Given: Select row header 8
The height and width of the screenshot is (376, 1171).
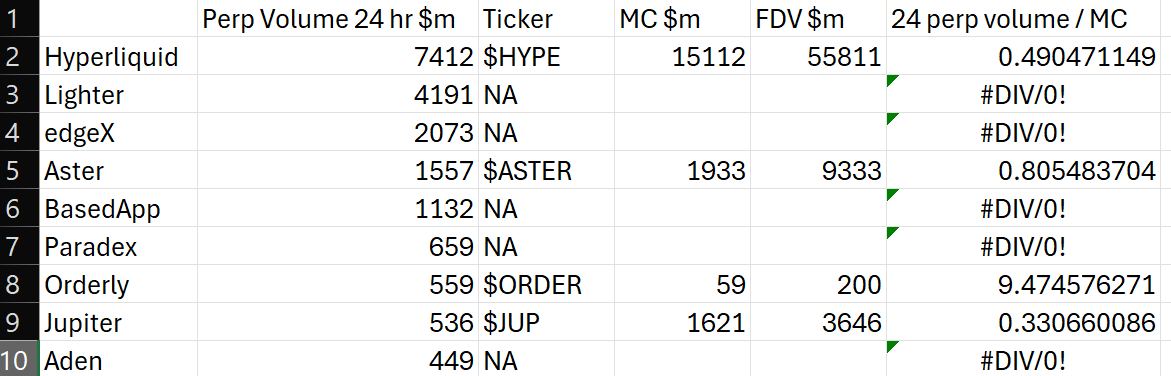Looking at the screenshot, I should (19, 284).
